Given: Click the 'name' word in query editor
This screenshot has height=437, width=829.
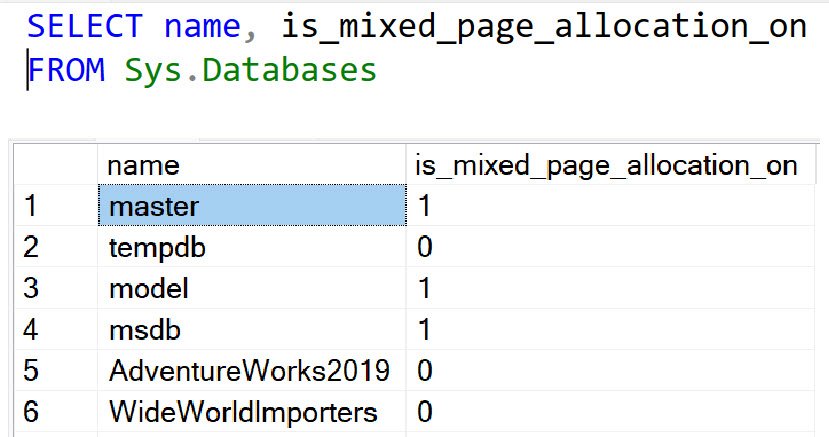Looking at the screenshot, I should click(x=202, y=27).
